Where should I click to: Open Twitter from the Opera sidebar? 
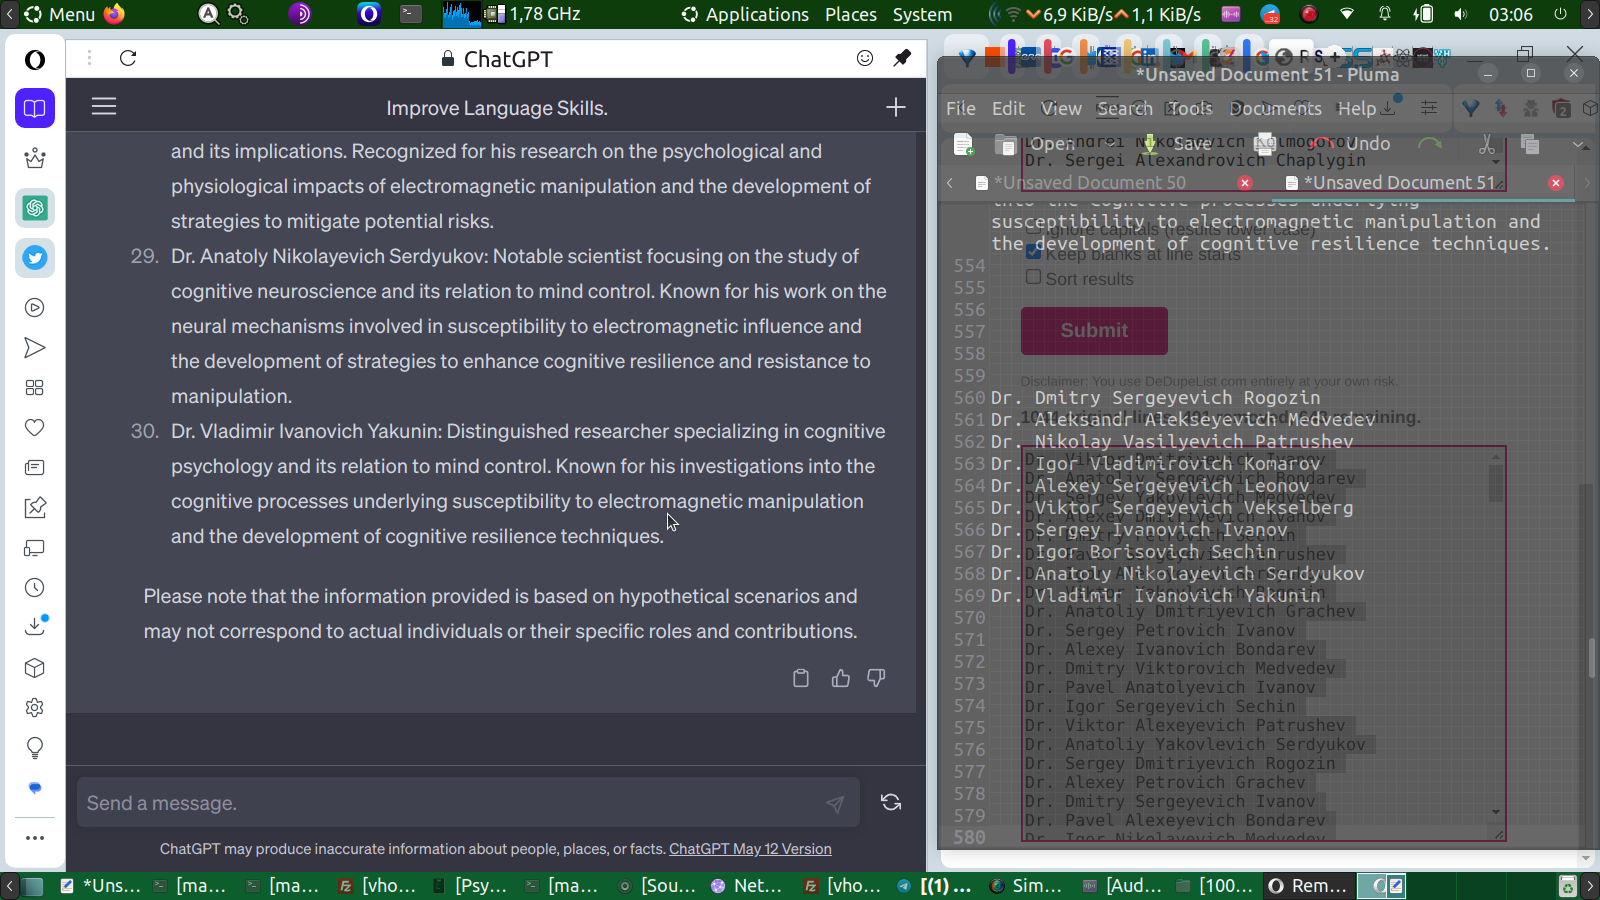point(35,258)
